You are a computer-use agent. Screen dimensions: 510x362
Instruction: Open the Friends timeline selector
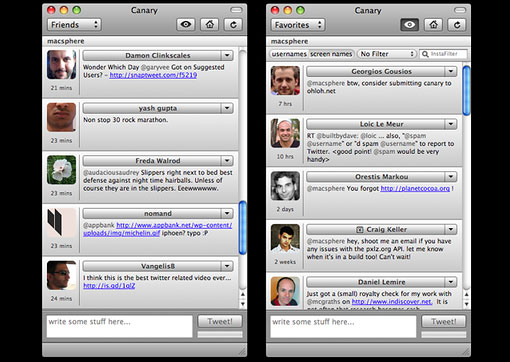(74, 25)
